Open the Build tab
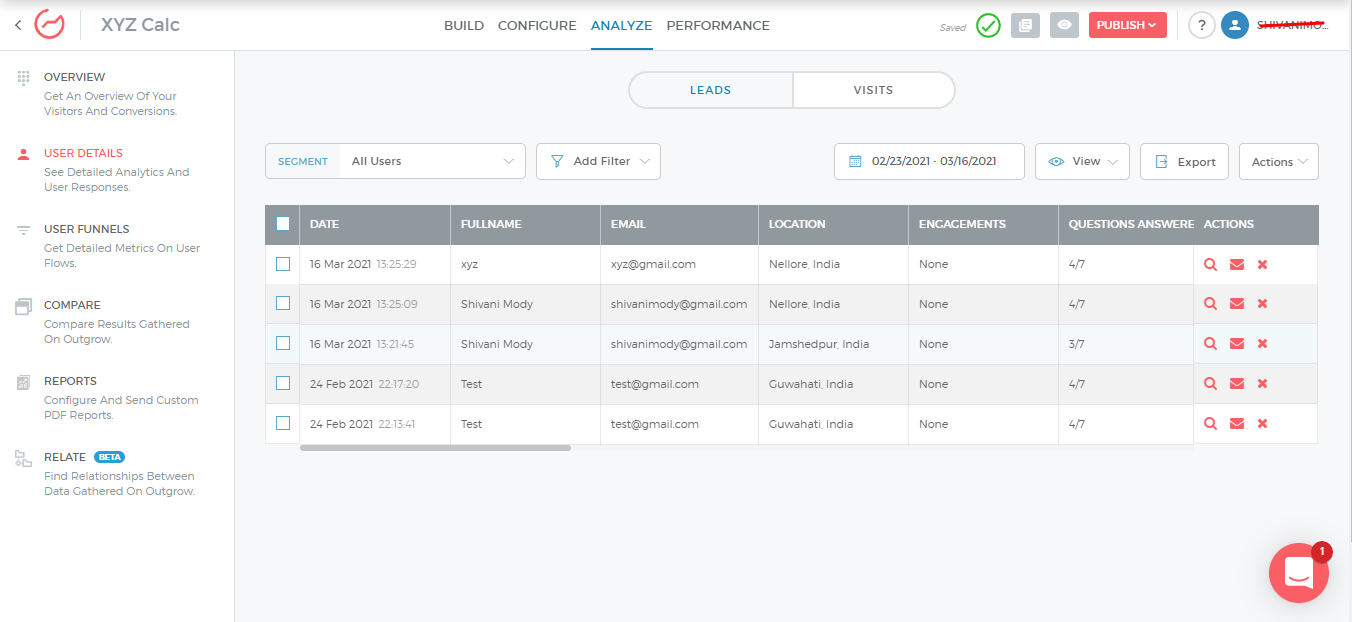1352x622 pixels. [x=464, y=26]
